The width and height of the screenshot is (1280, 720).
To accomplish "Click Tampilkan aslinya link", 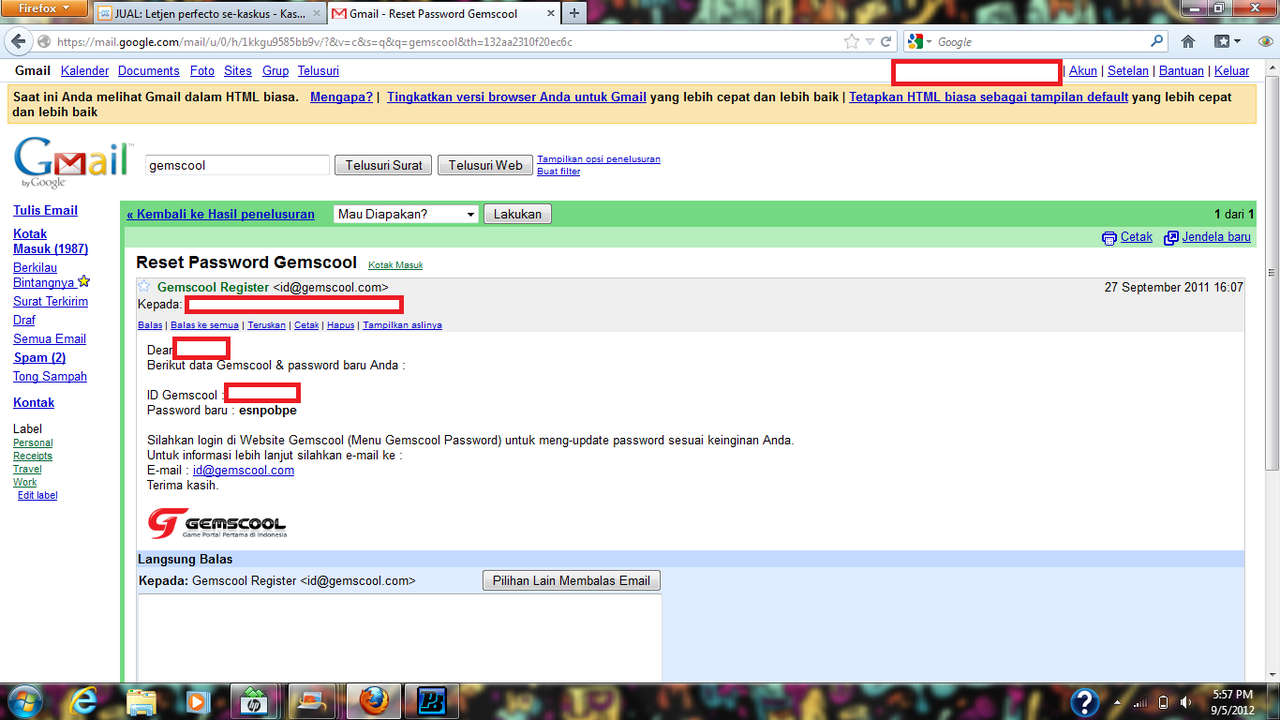I will pyautogui.click(x=402, y=325).
